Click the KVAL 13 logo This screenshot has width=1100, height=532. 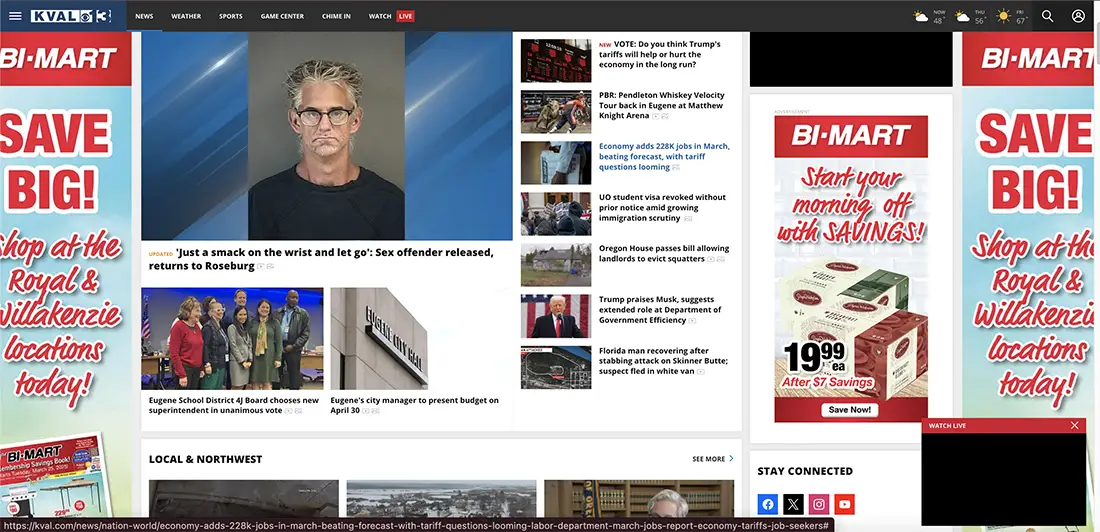point(71,16)
